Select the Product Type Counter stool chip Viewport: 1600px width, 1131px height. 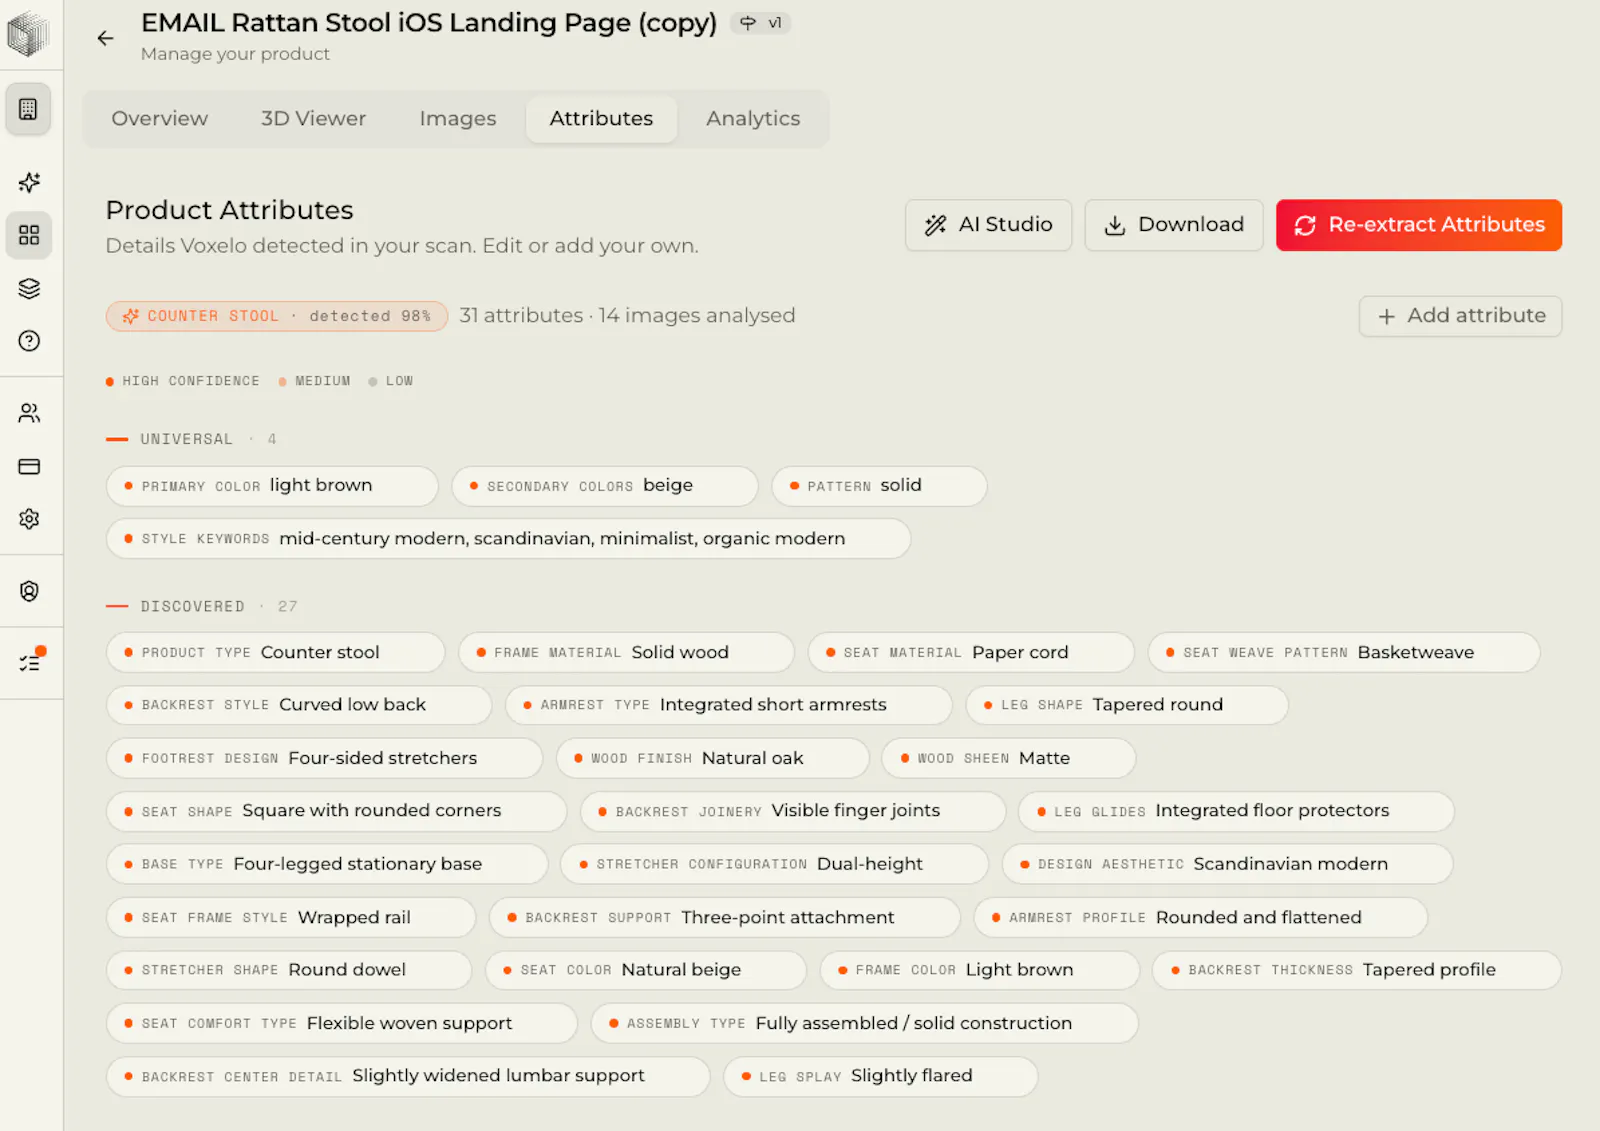275,653
